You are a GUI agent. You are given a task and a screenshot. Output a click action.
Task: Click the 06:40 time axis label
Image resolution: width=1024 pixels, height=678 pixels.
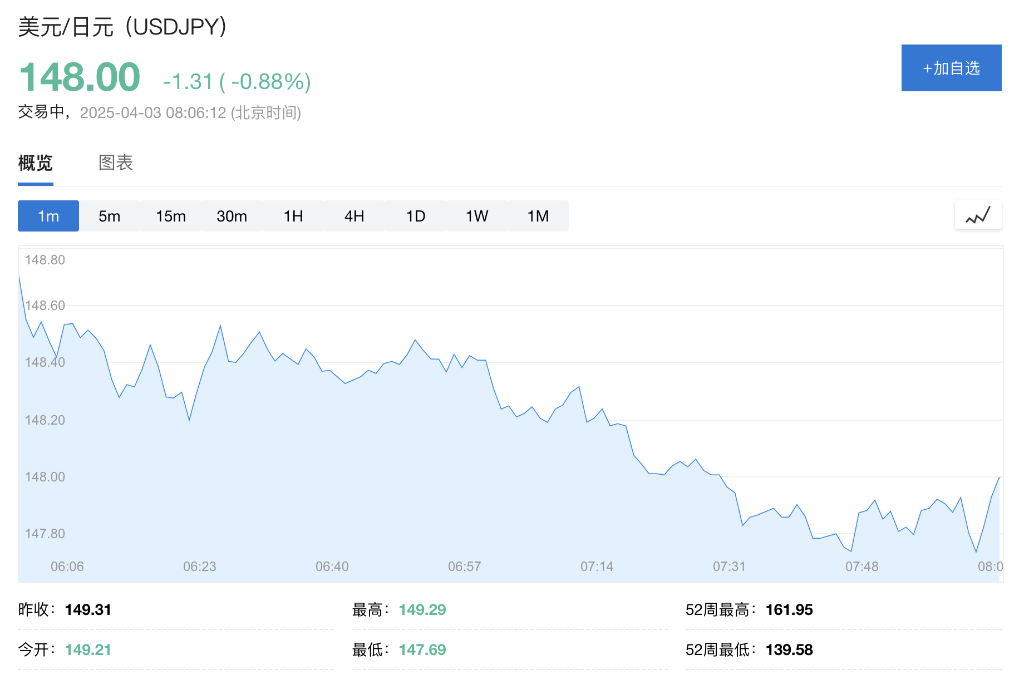point(332,566)
